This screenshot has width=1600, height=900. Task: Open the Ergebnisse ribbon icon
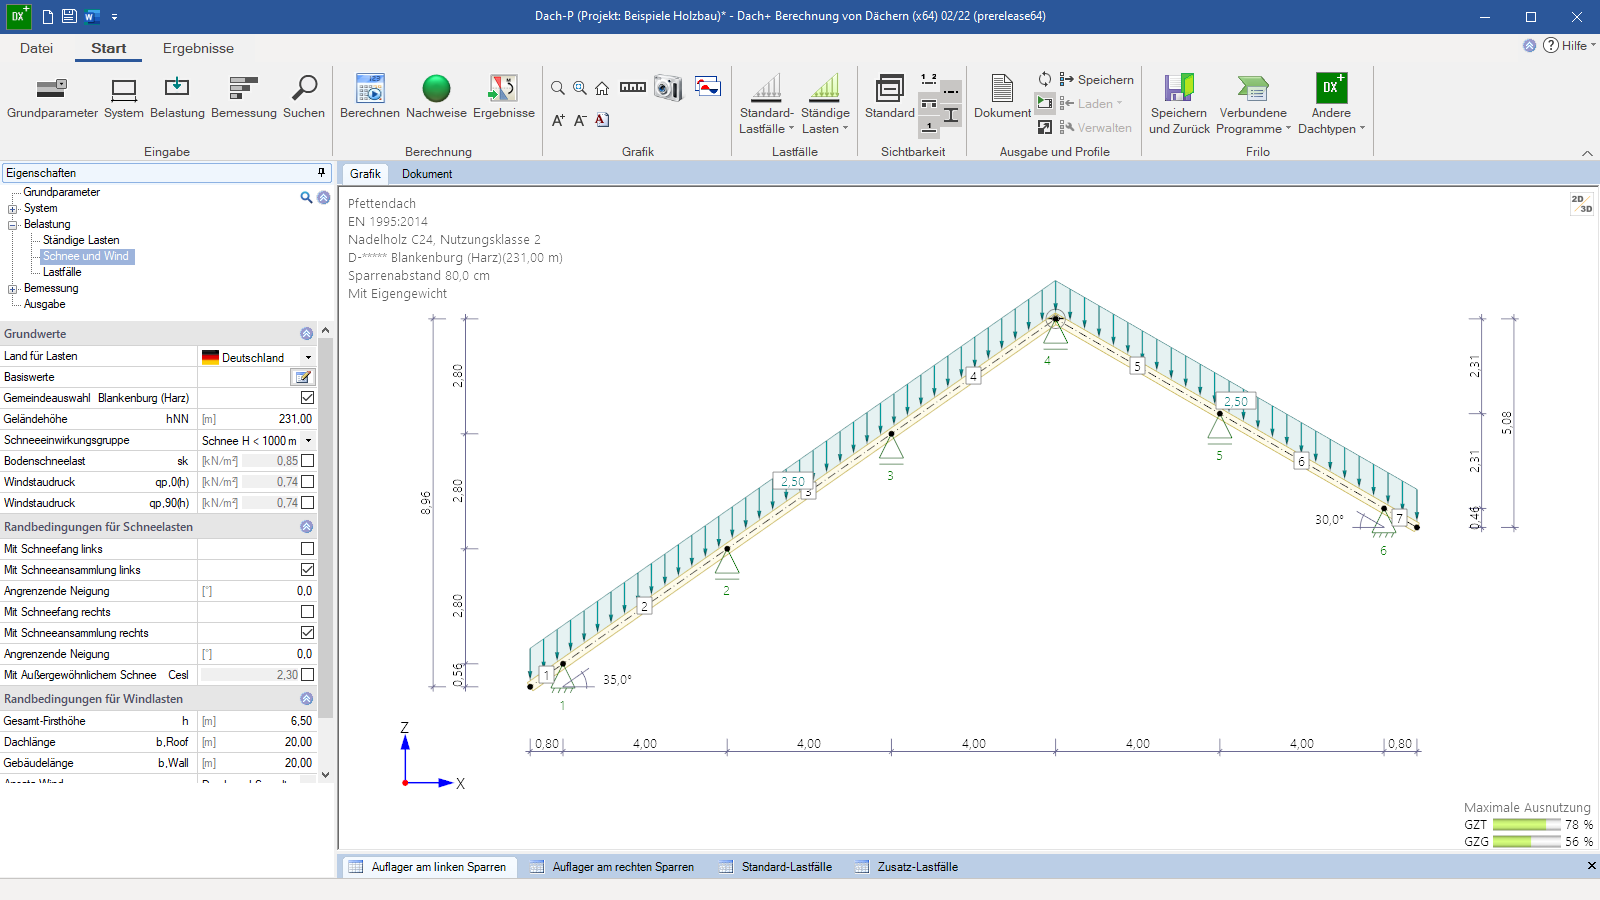[x=504, y=97]
